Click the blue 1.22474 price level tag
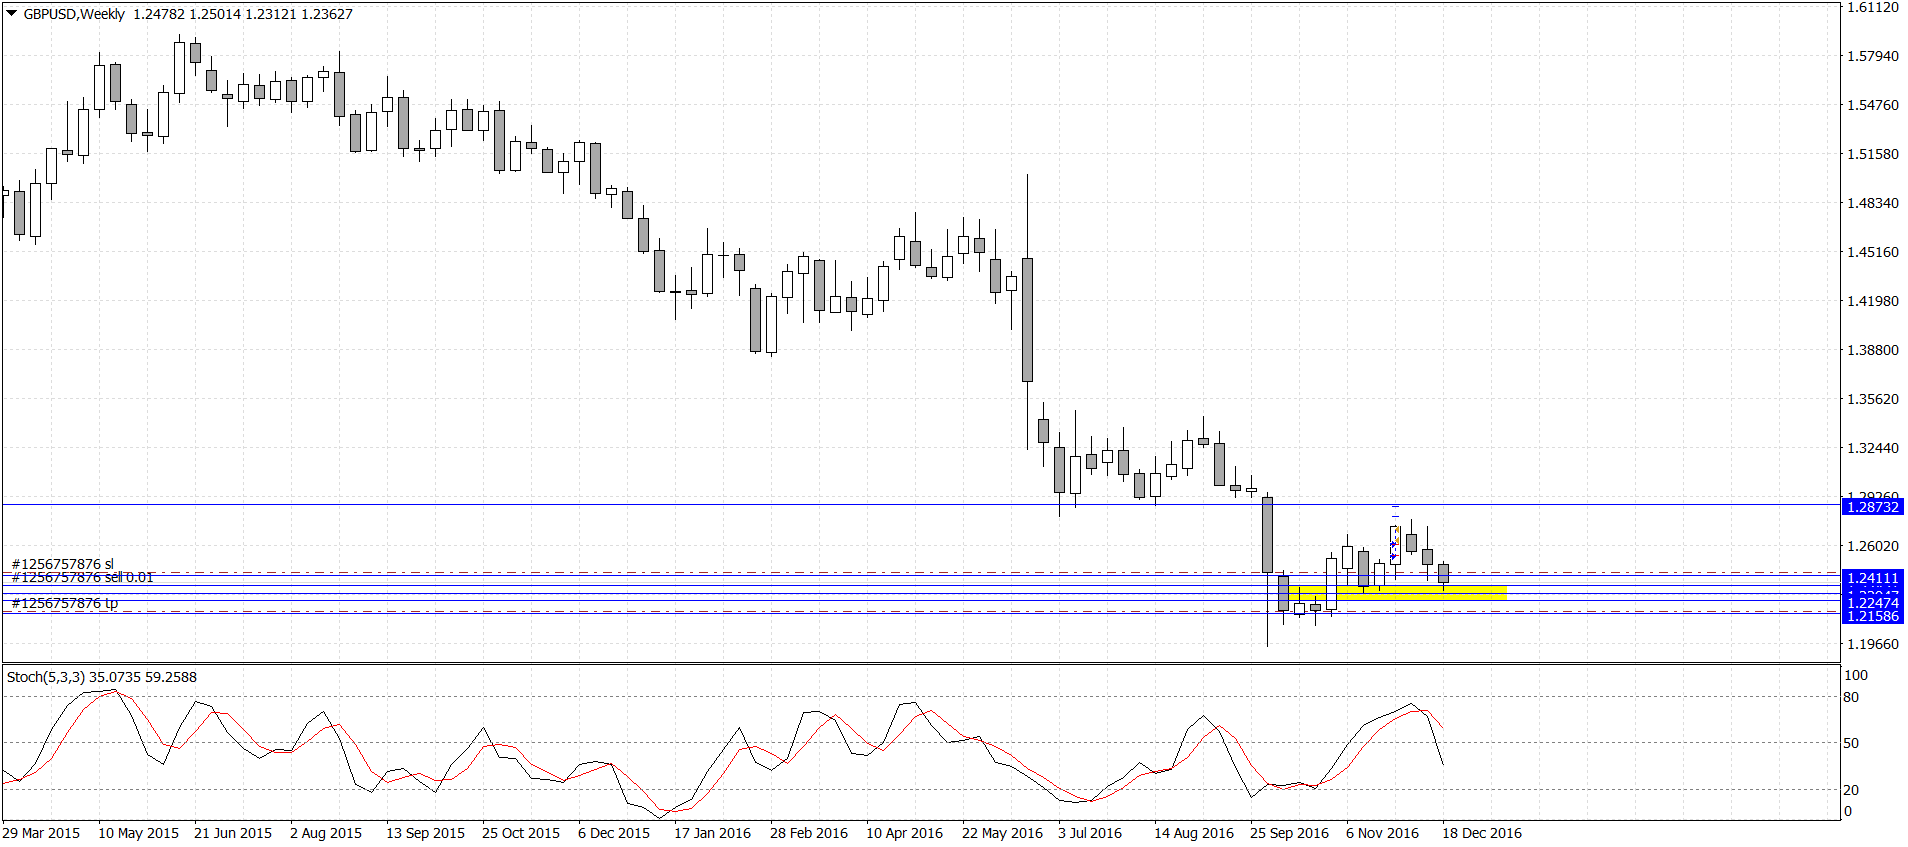The image size is (1908, 847). pyautogui.click(x=1872, y=602)
